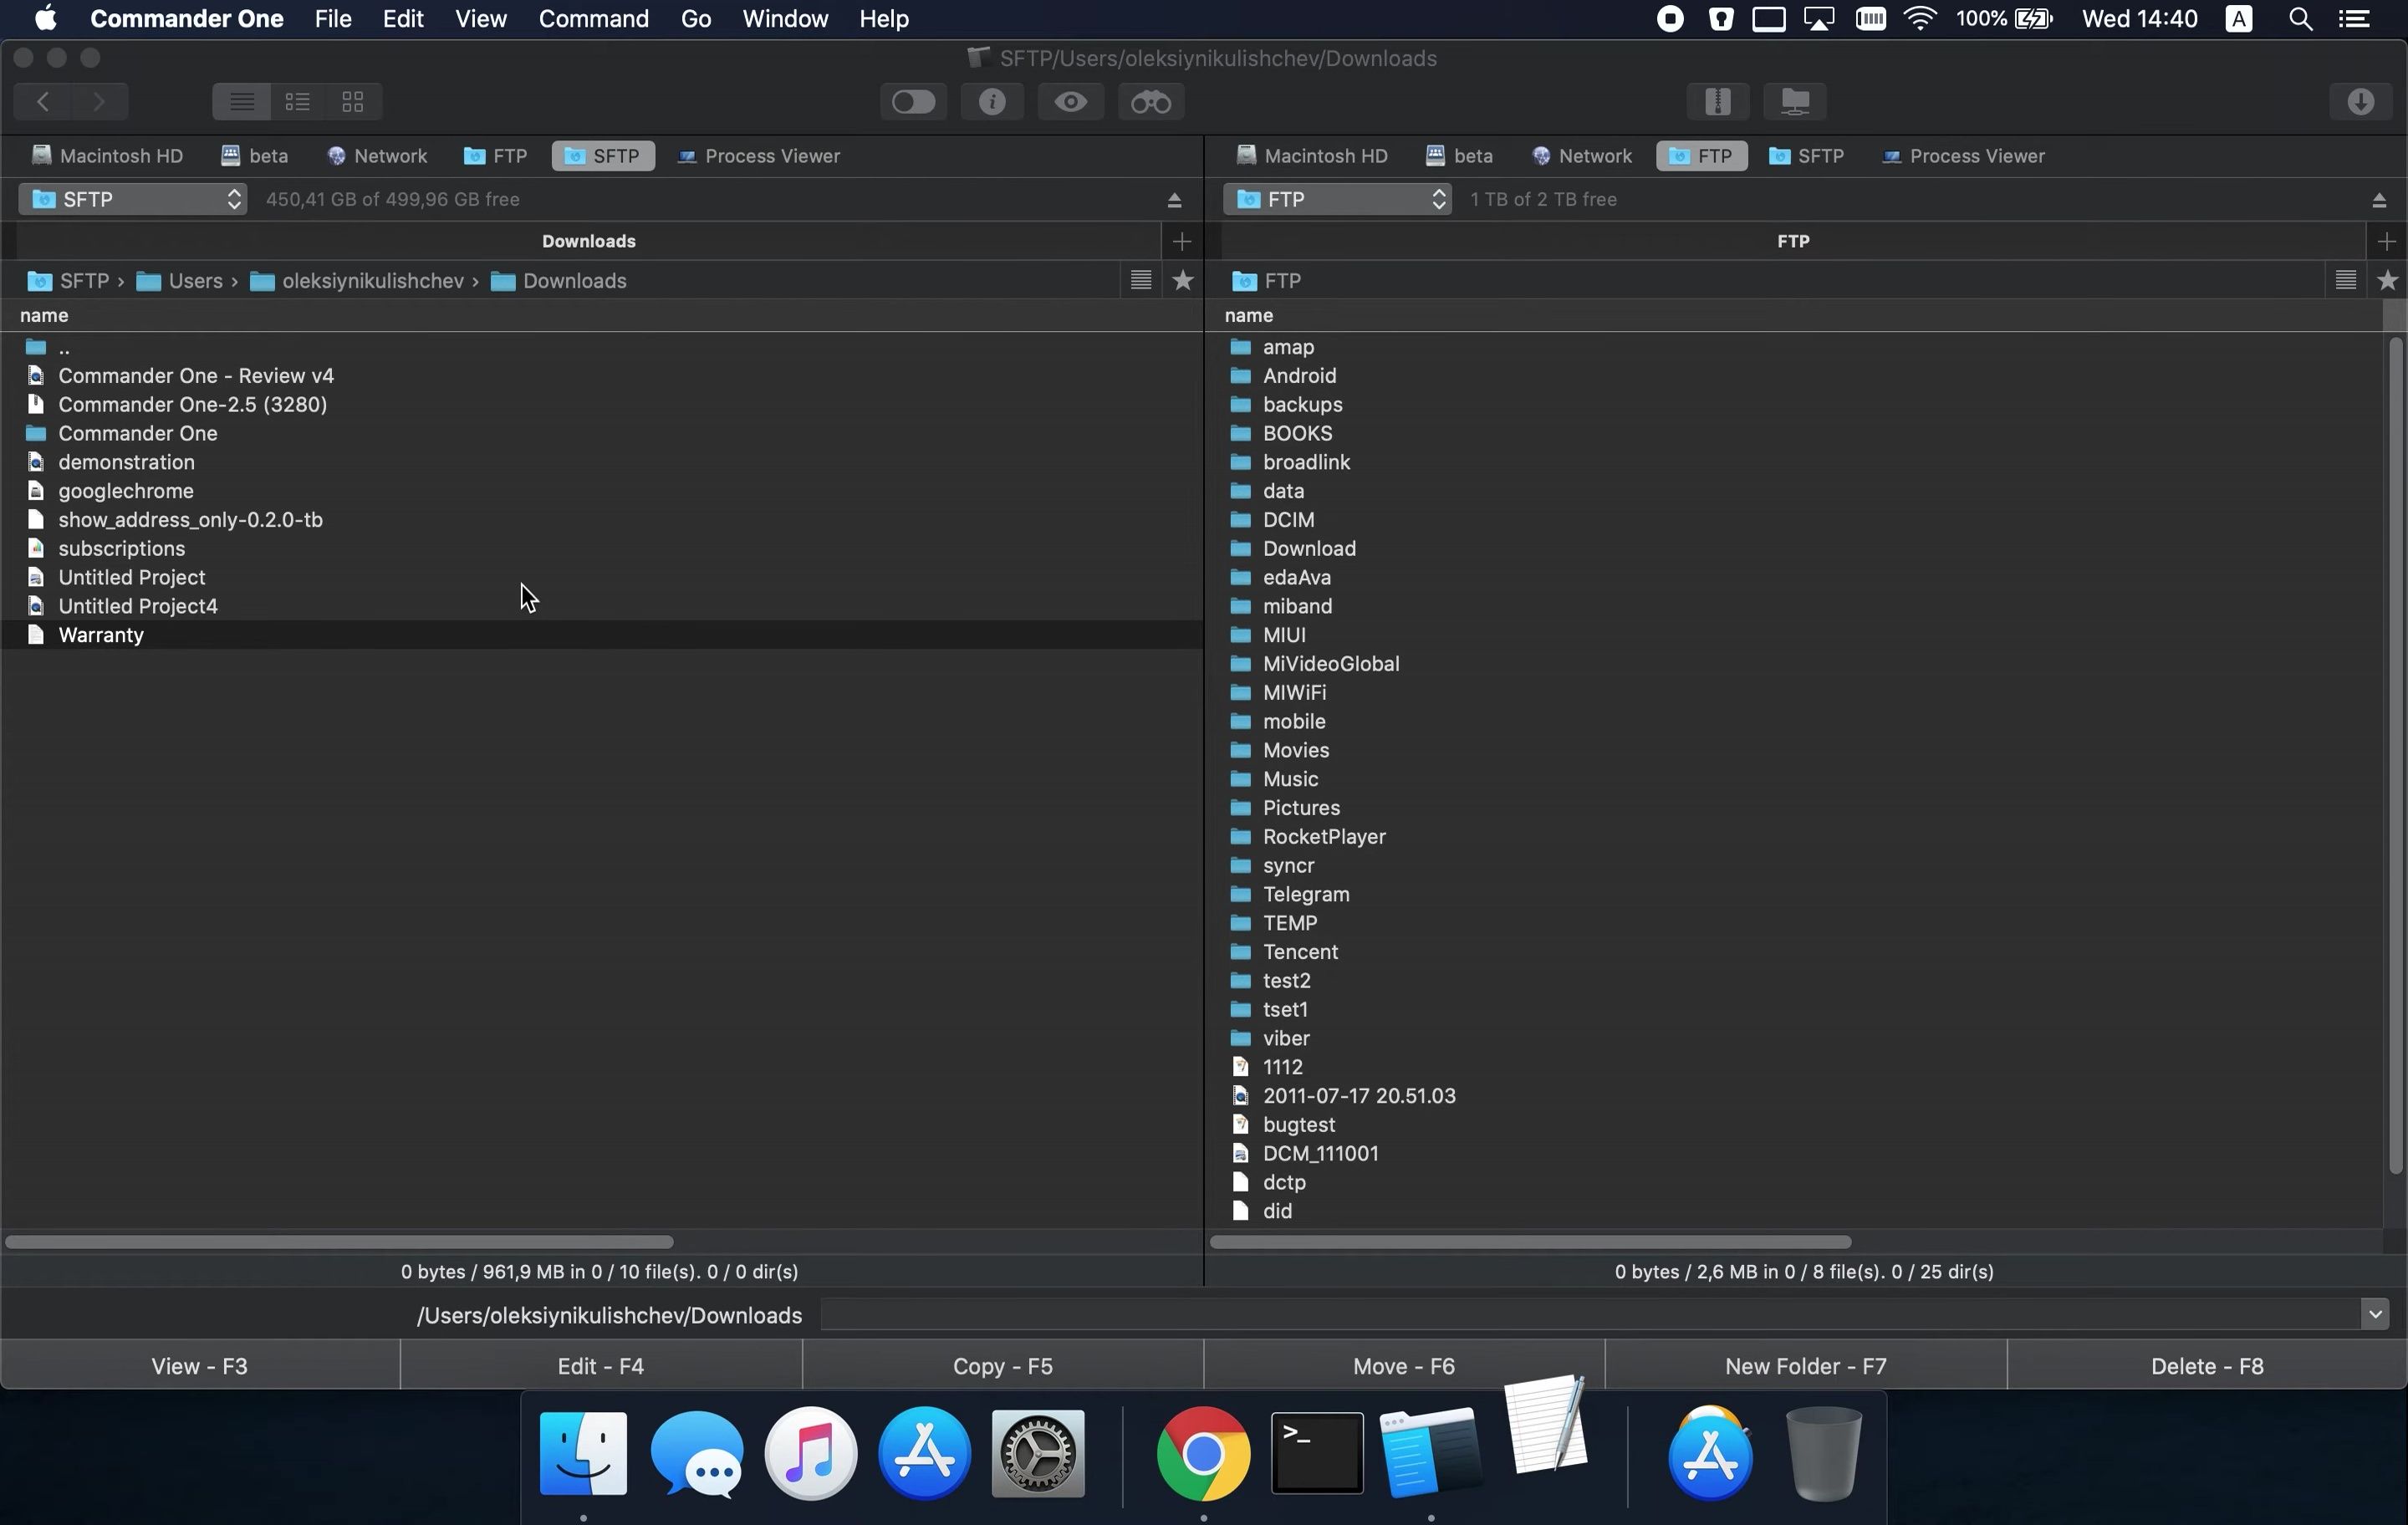Open the downloads queue arrow icon
2408x1525 pixels.
2361,101
